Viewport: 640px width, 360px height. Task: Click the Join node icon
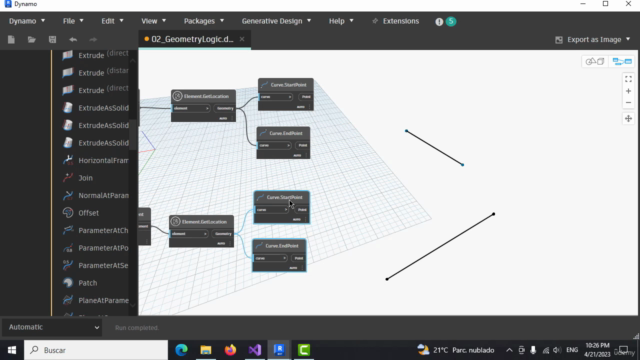coord(68,178)
